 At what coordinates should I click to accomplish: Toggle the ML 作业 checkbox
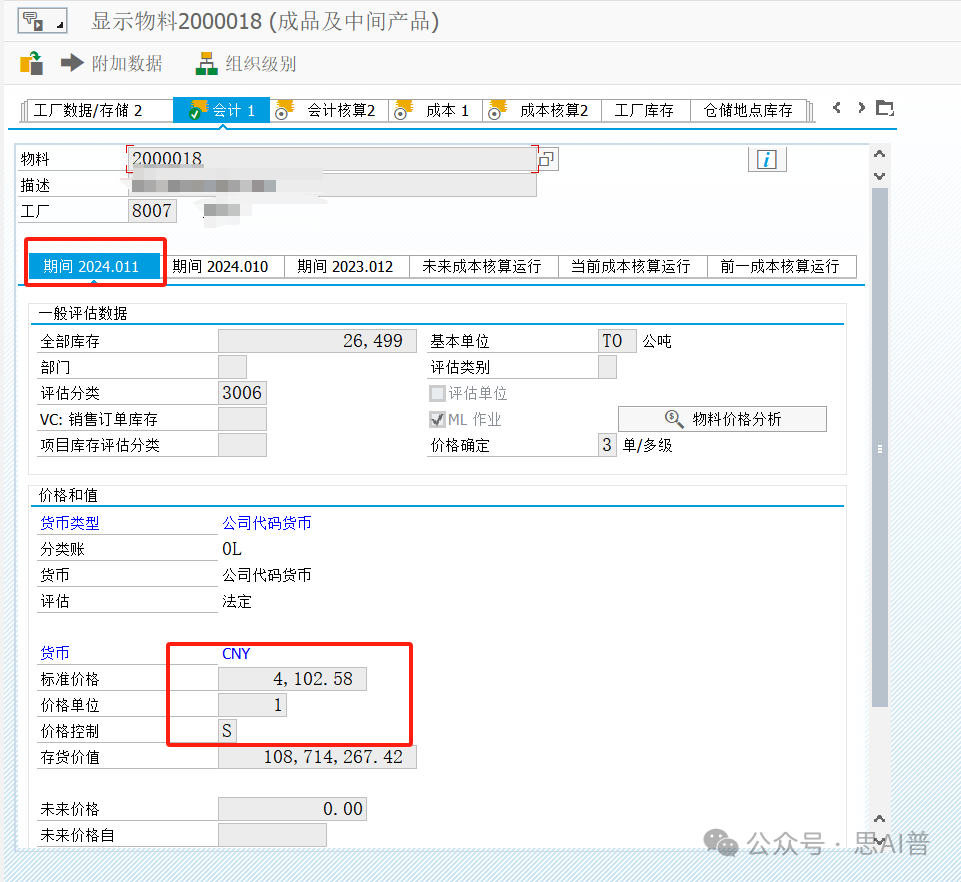pos(437,420)
